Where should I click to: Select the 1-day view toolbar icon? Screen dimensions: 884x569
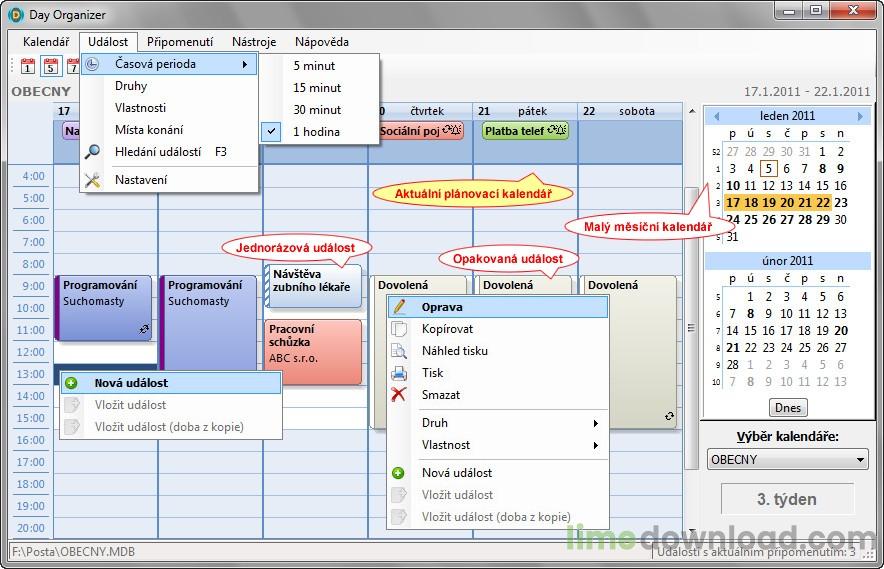pos(28,67)
